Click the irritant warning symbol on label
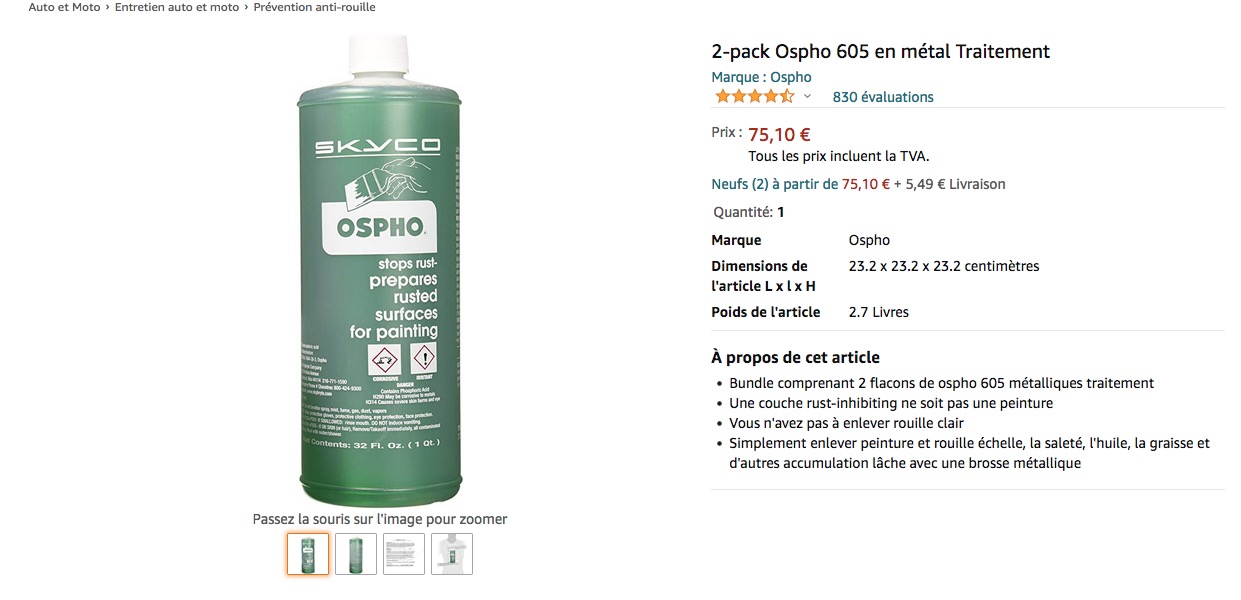Viewport: 1241px width, 600px height. click(x=424, y=360)
